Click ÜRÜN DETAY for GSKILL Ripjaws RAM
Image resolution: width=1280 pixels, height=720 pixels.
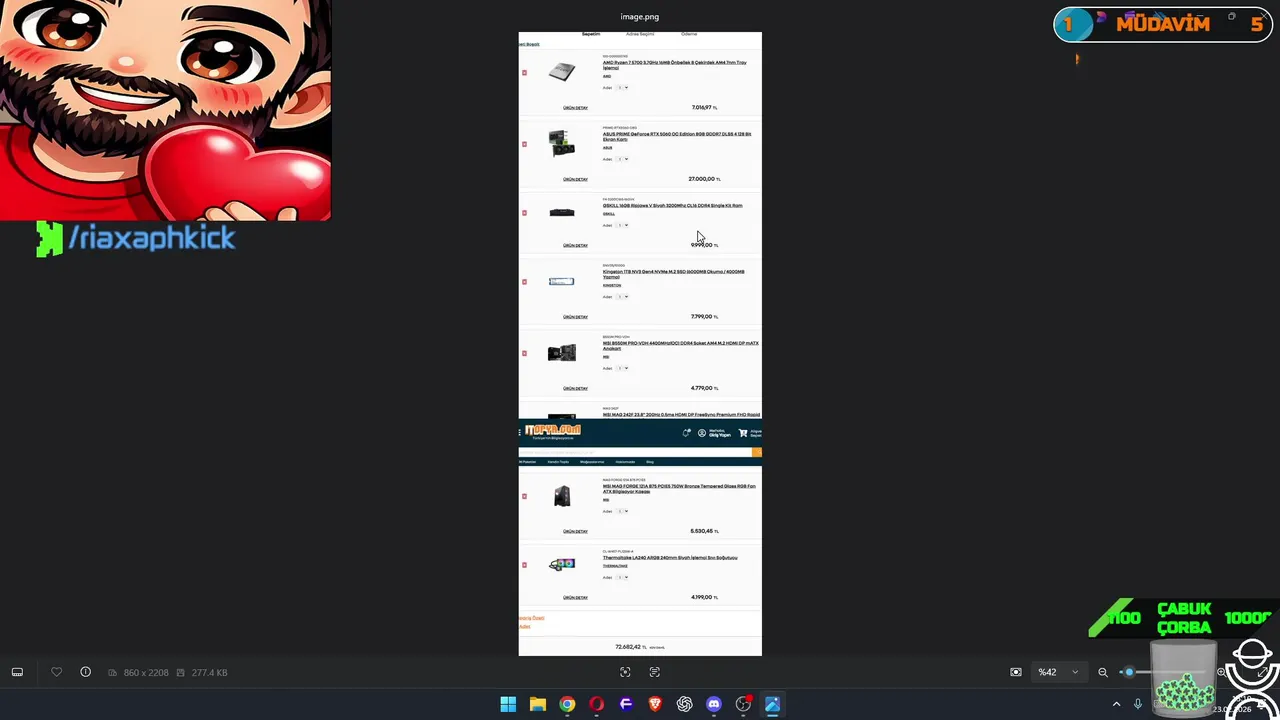pyautogui.click(x=575, y=245)
